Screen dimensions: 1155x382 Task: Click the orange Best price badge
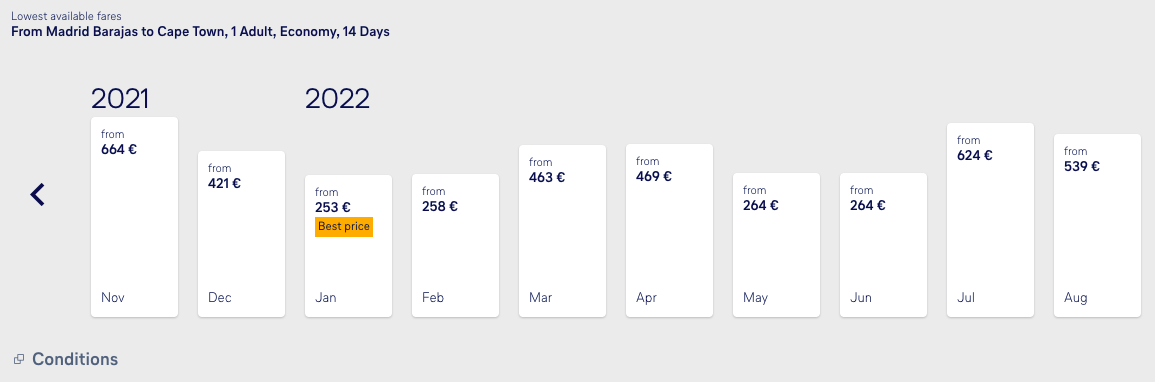(x=344, y=227)
